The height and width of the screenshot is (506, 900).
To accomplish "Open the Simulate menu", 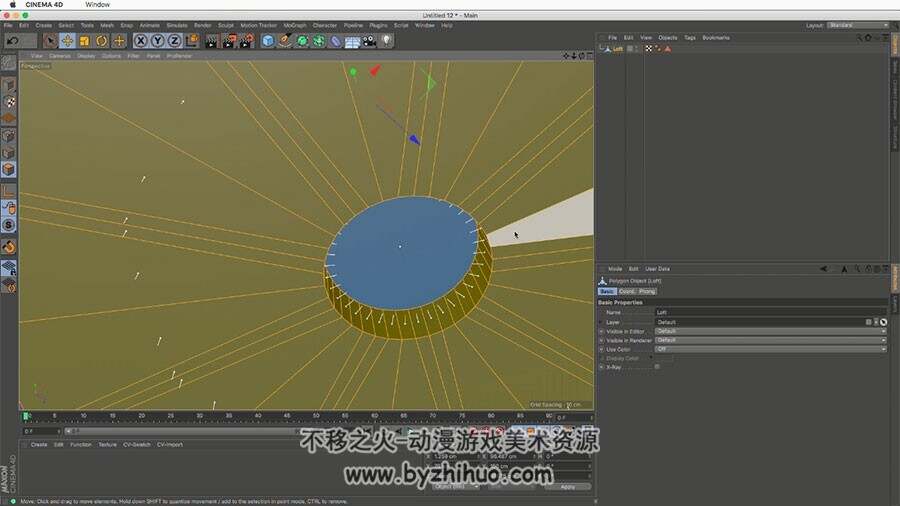I will 177,25.
